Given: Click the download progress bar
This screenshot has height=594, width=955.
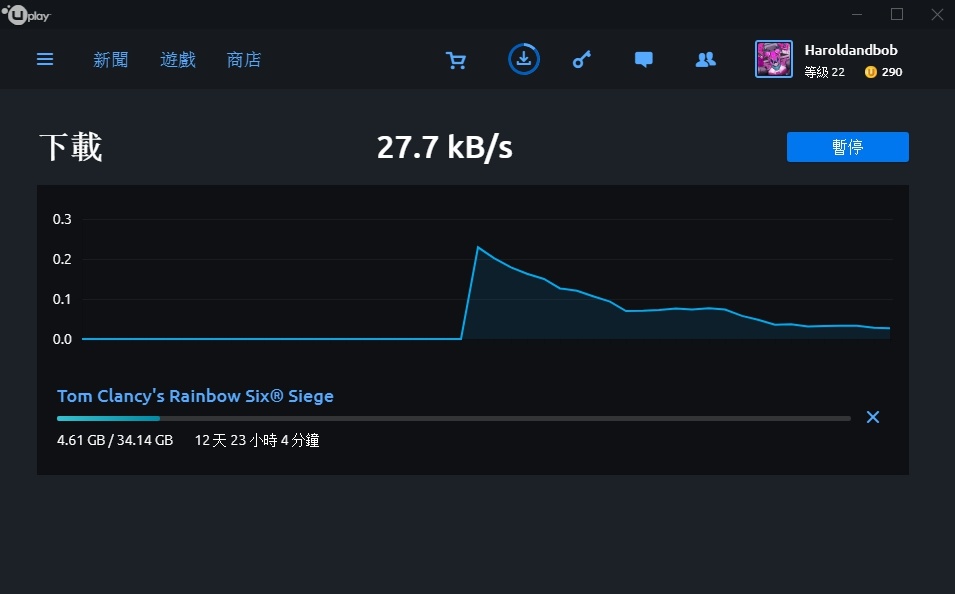Looking at the screenshot, I should 454,419.
